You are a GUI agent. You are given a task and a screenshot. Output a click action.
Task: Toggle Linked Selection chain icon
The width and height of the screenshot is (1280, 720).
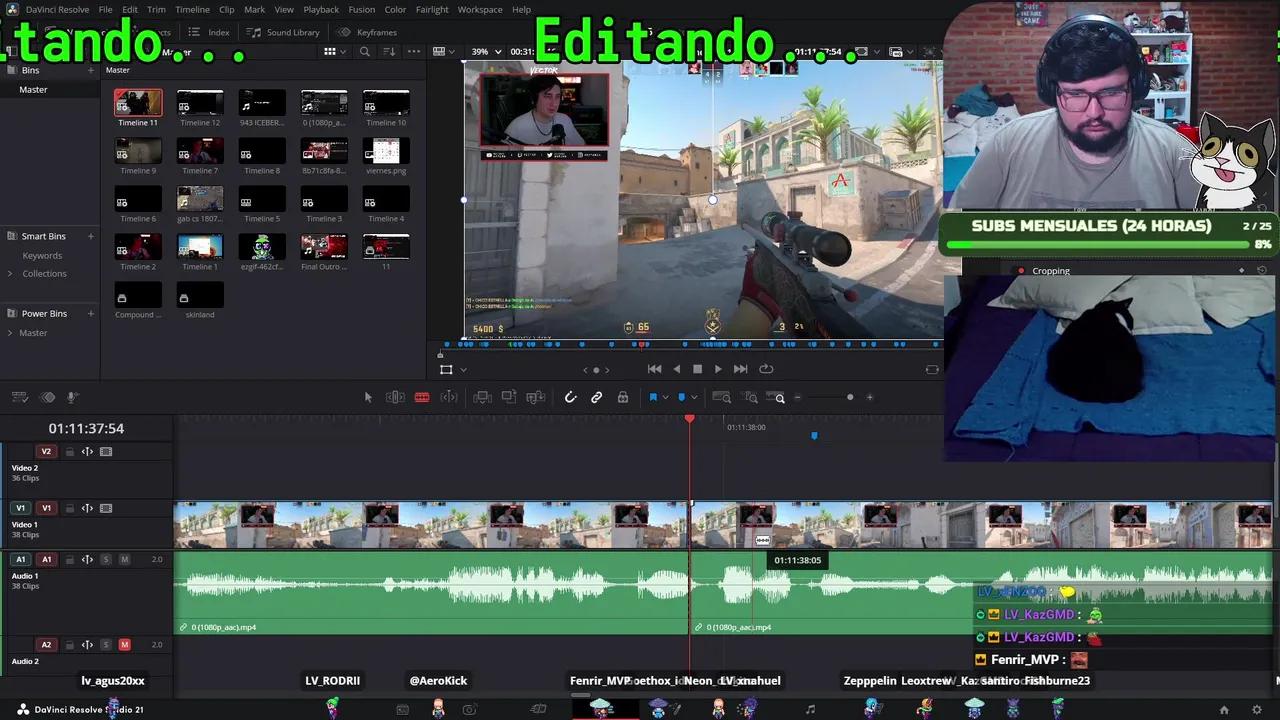click(x=597, y=397)
